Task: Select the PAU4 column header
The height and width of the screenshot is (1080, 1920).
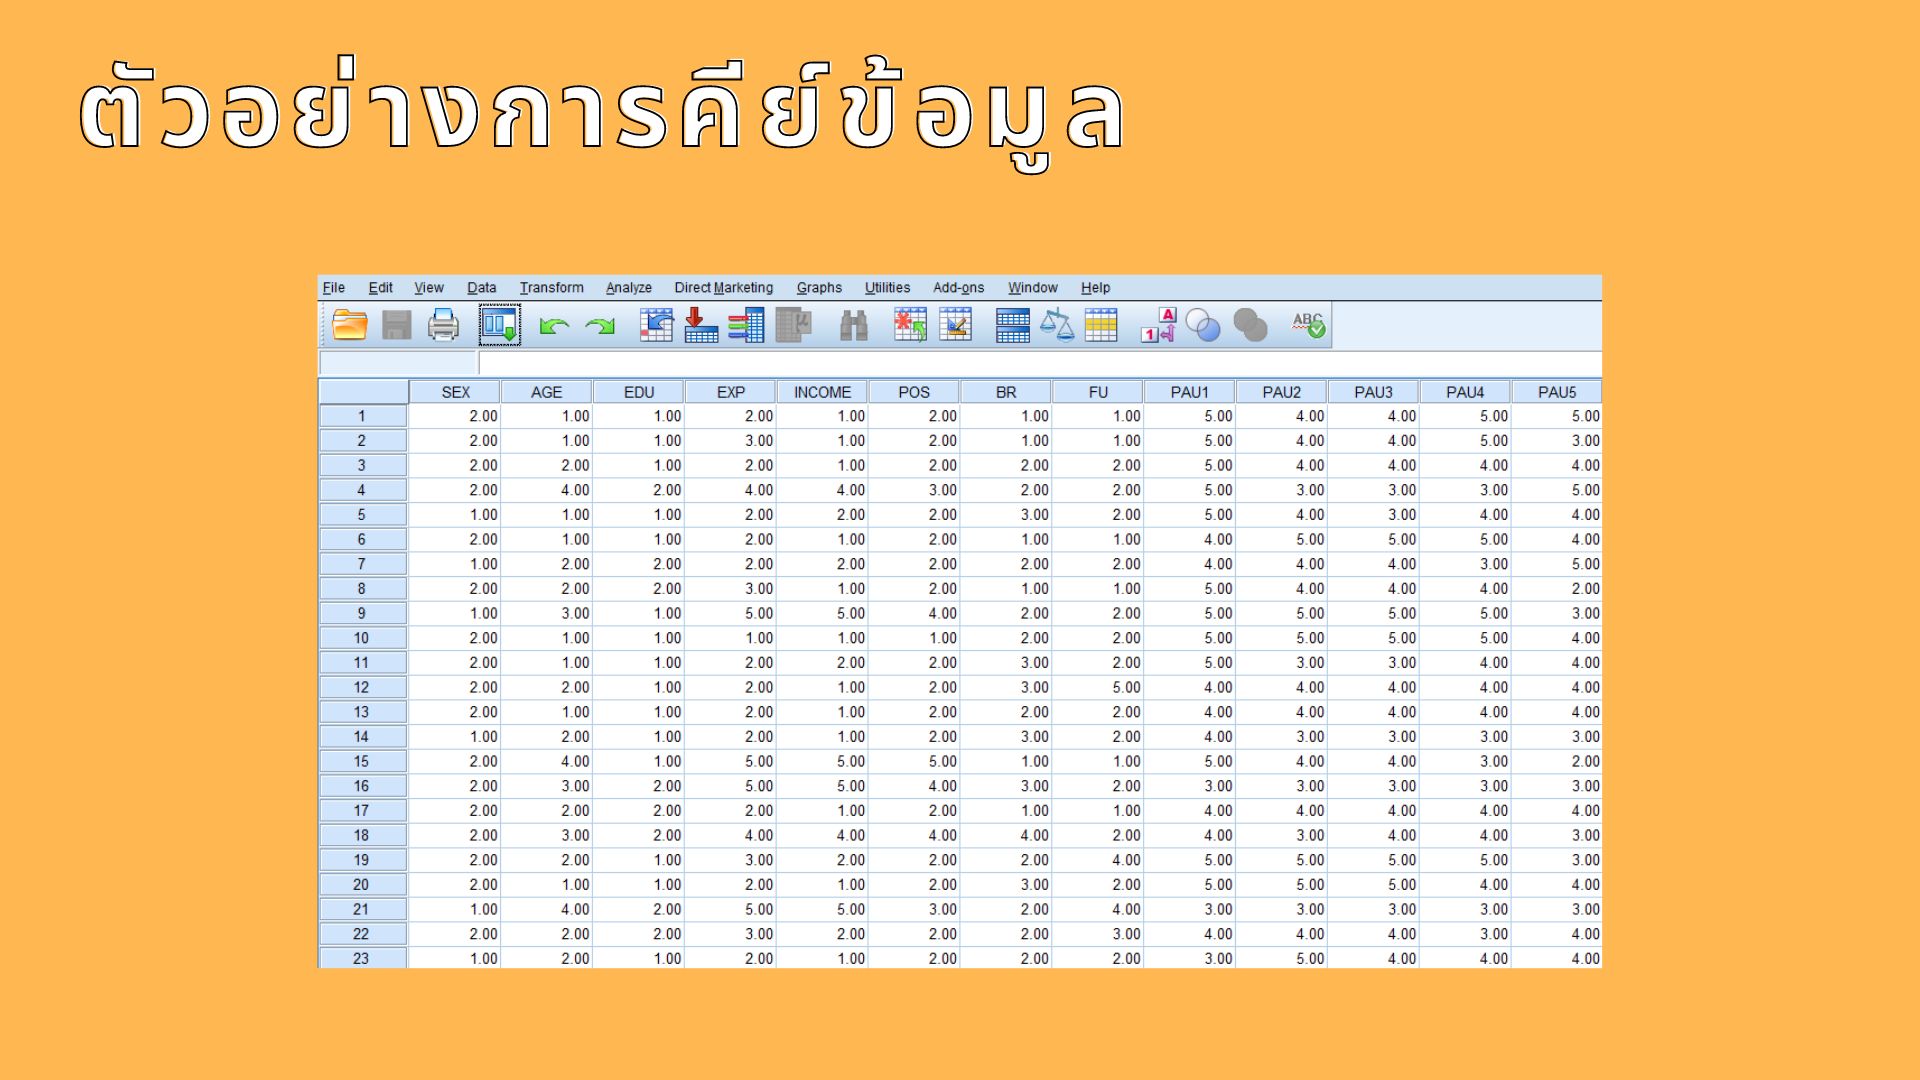Action: click(1465, 392)
